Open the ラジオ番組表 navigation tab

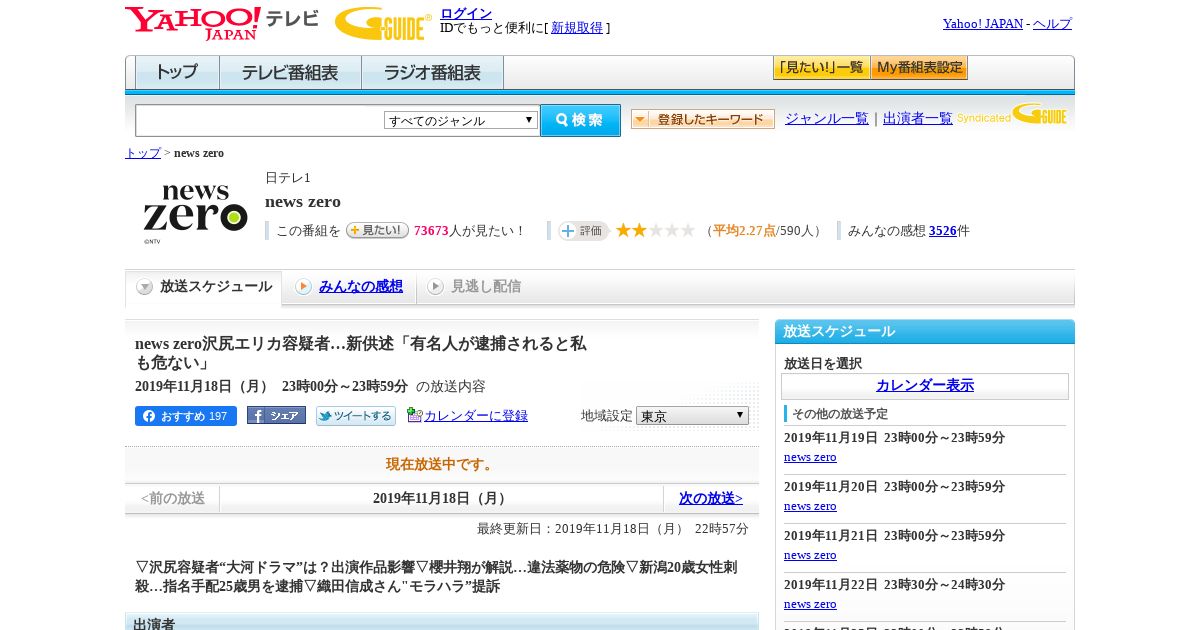coord(432,73)
